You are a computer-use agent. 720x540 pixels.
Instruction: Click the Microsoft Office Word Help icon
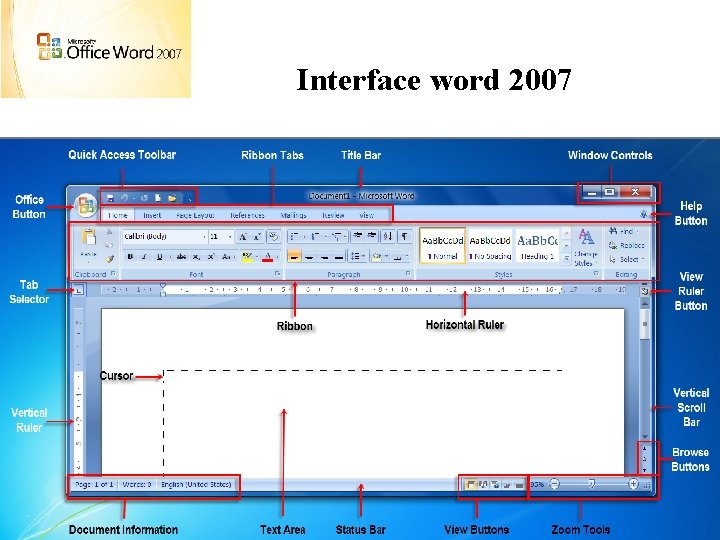pos(643,214)
